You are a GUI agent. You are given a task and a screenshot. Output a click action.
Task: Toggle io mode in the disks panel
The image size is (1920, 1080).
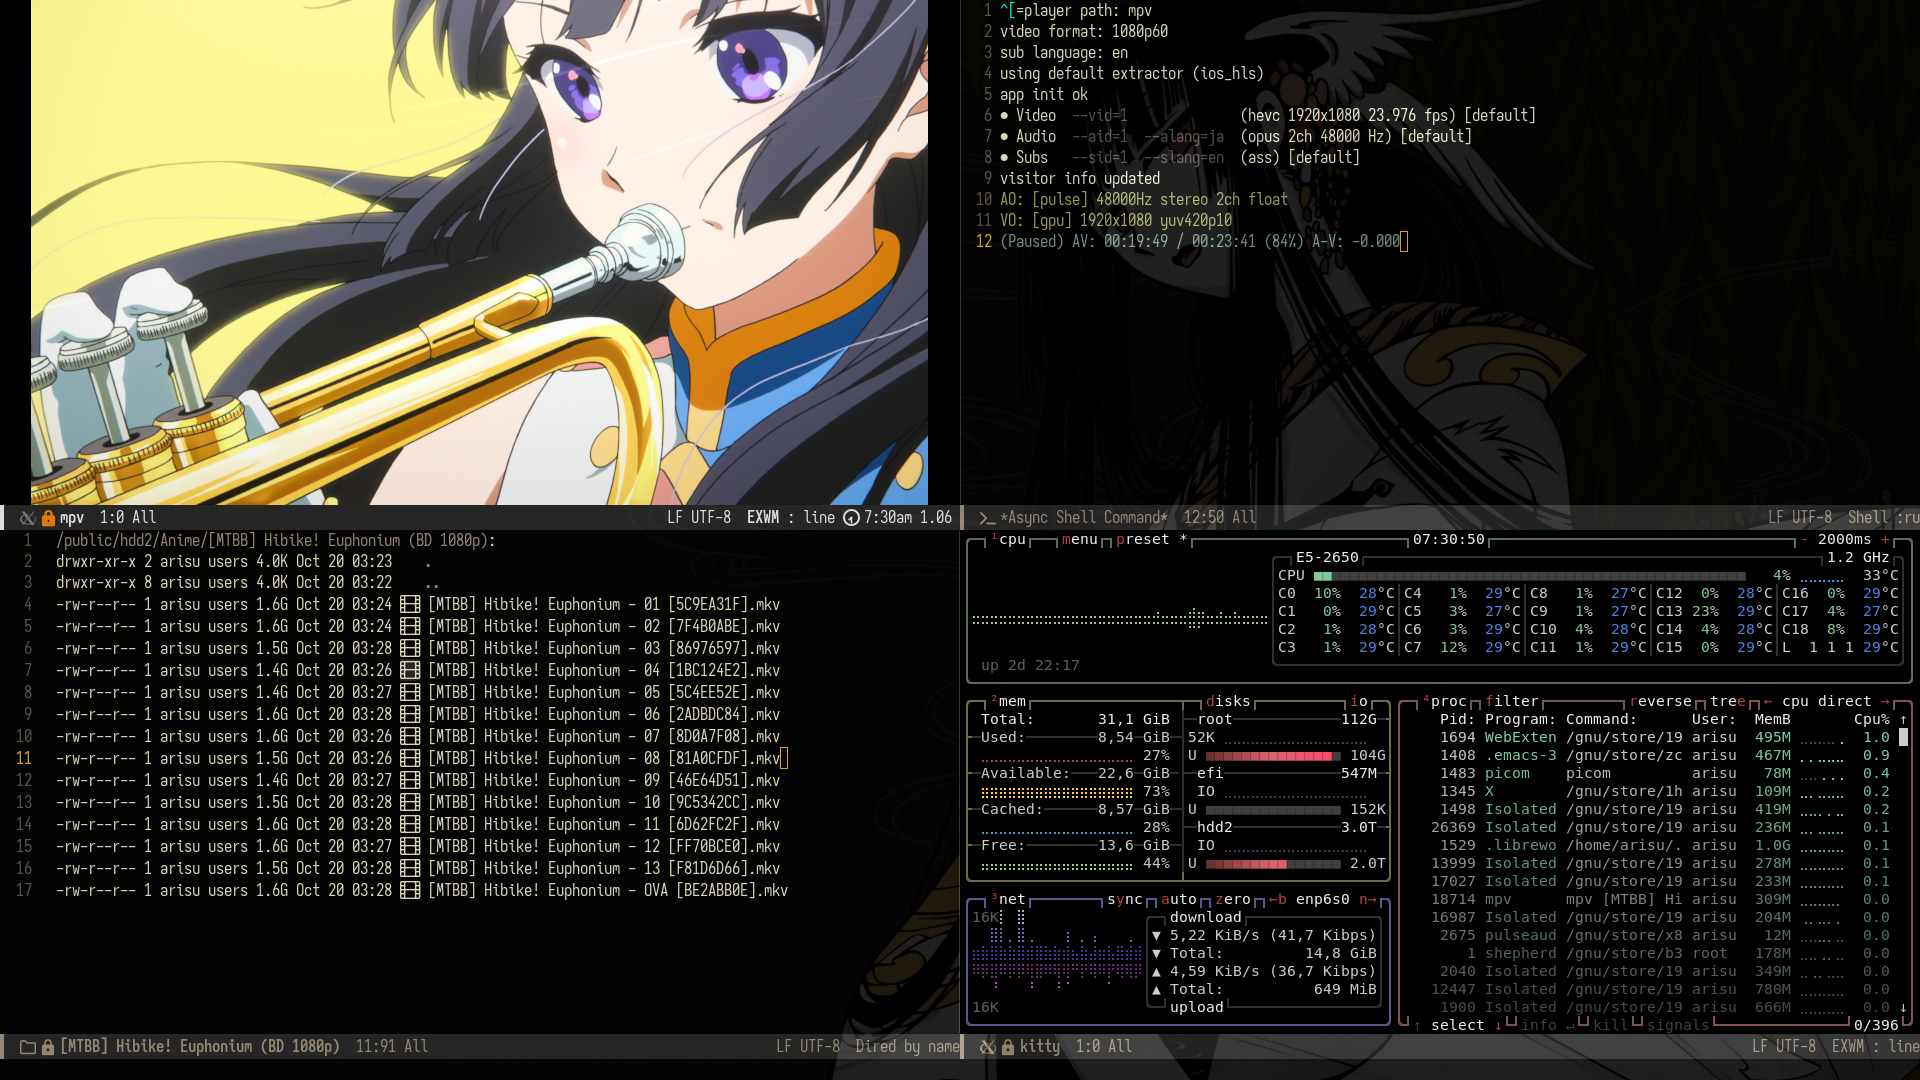1358,702
